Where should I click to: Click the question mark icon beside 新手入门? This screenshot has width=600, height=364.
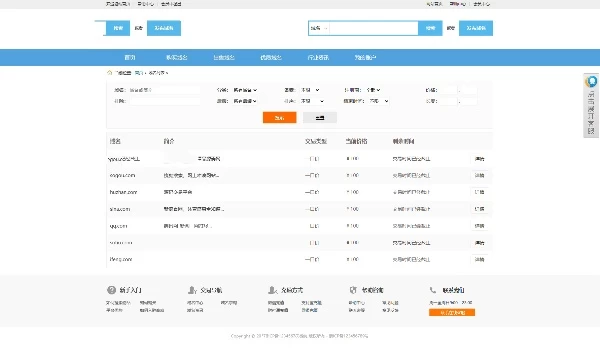[111, 290]
